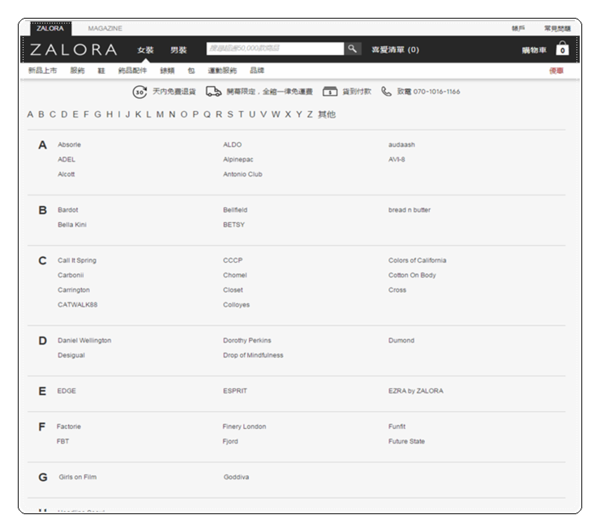Open the 新品上市 new arrivals menu
The height and width of the screenshot is (532, 600).
[42, 70]
